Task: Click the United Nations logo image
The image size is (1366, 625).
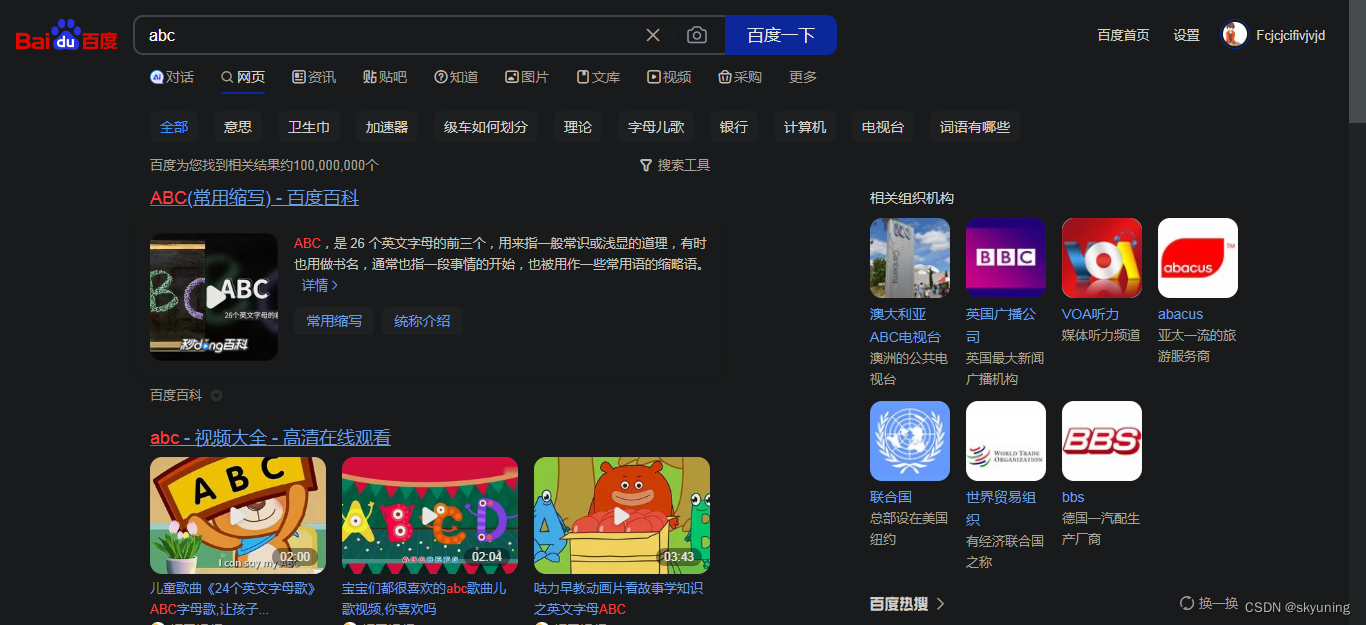Action: 910,441
